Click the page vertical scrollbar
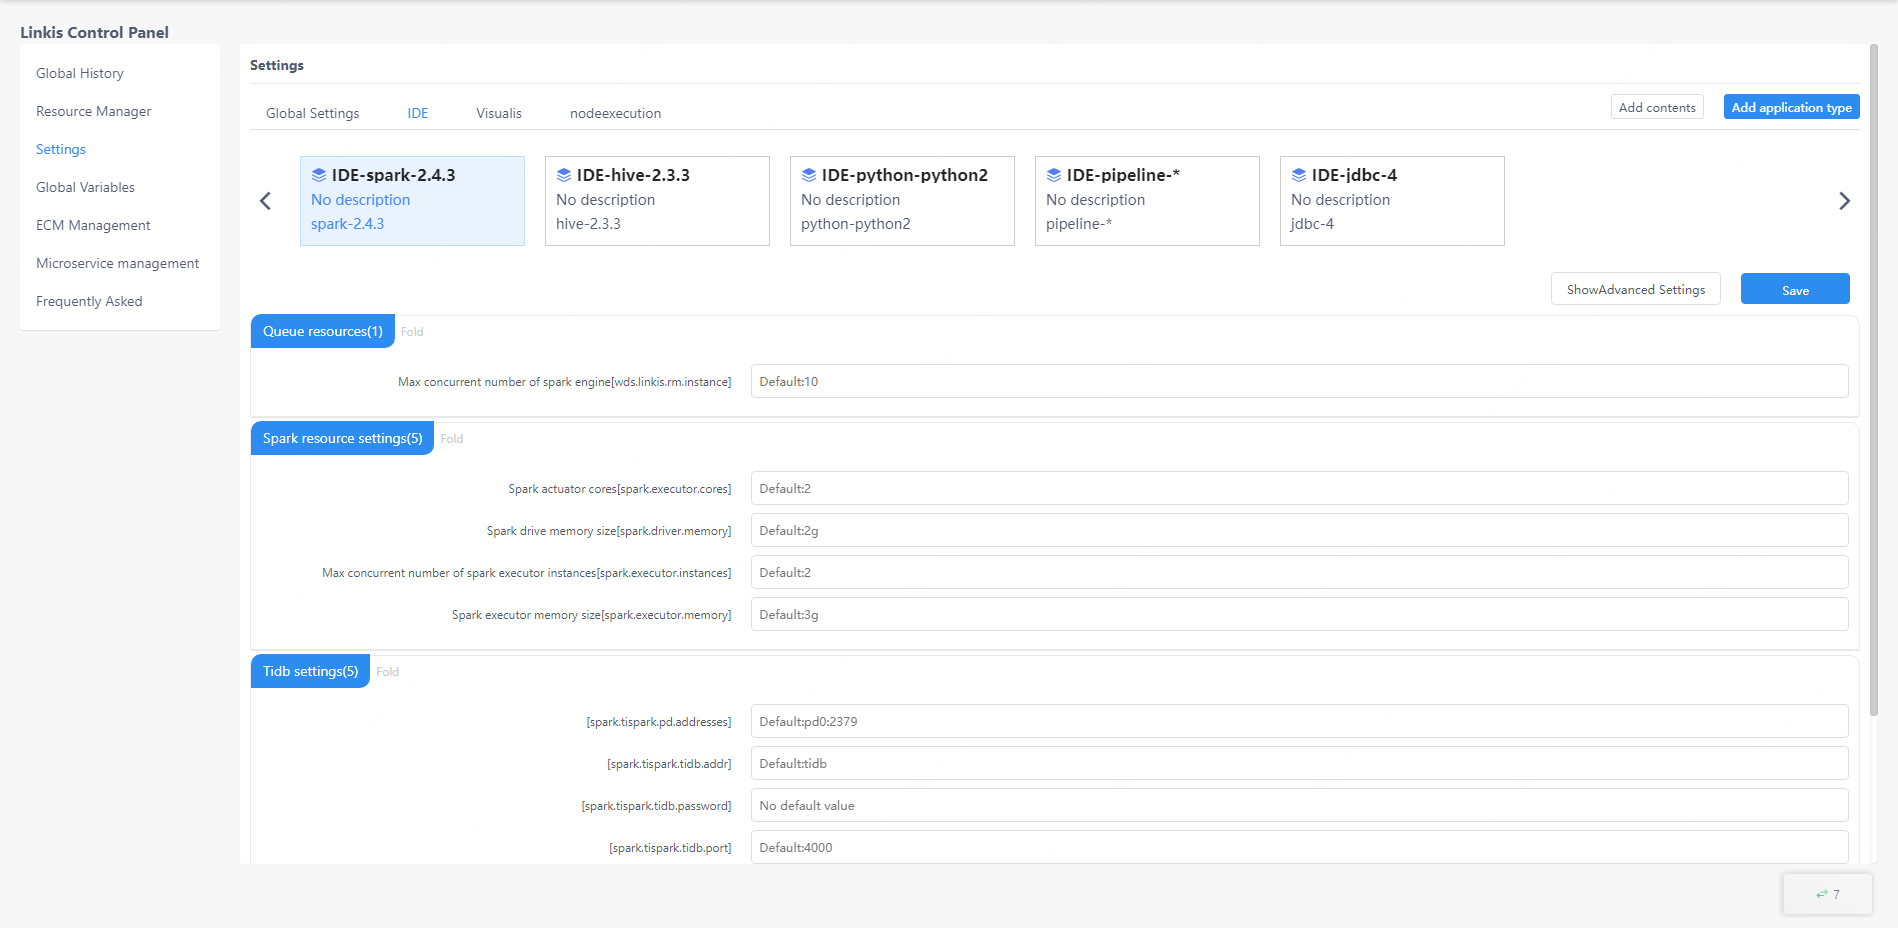Screen dimensions: 1898x928 pyautogui.click(x=1874, y=380)
